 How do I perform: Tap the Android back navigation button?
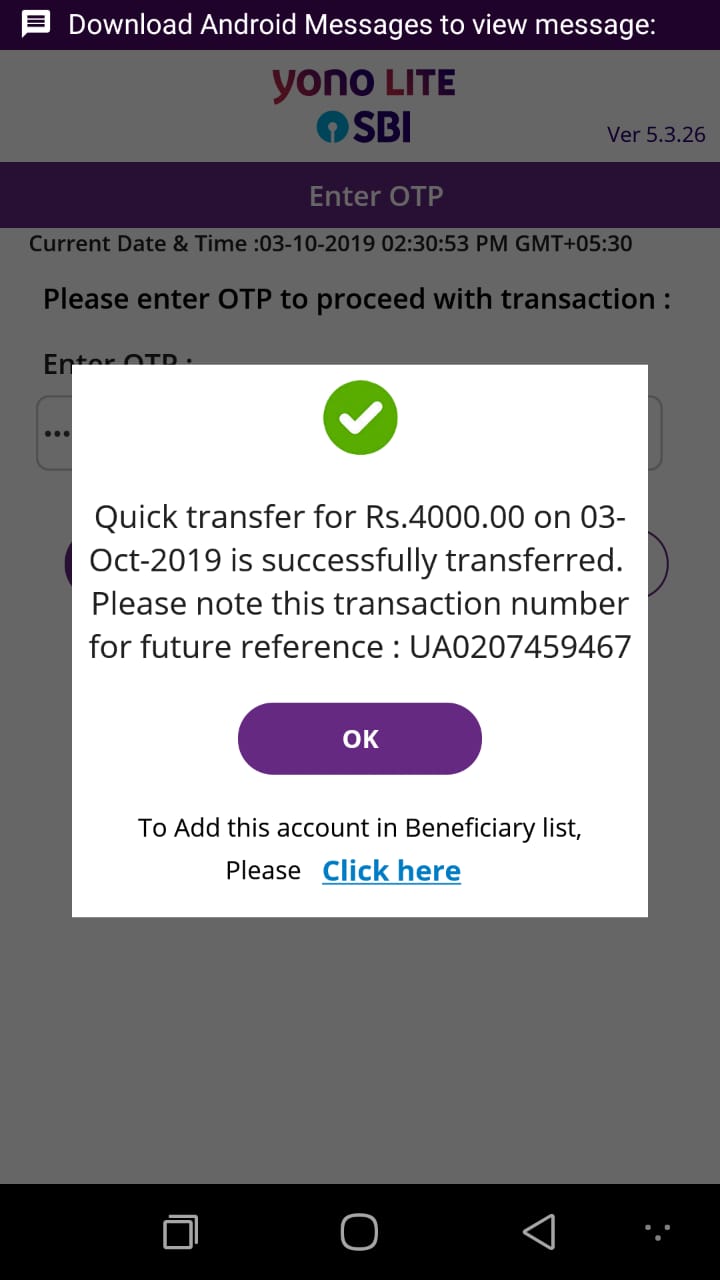(x=539, y=1231)
